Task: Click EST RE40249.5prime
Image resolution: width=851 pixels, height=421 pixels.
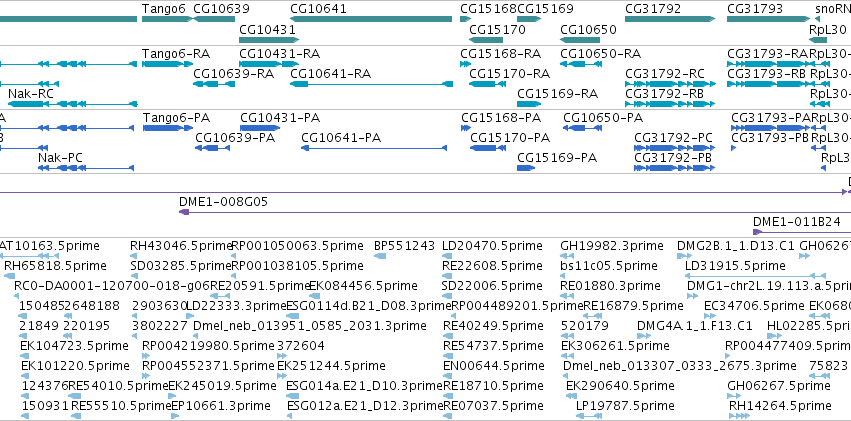Action: pyautogui.click(x=493, y=326)
